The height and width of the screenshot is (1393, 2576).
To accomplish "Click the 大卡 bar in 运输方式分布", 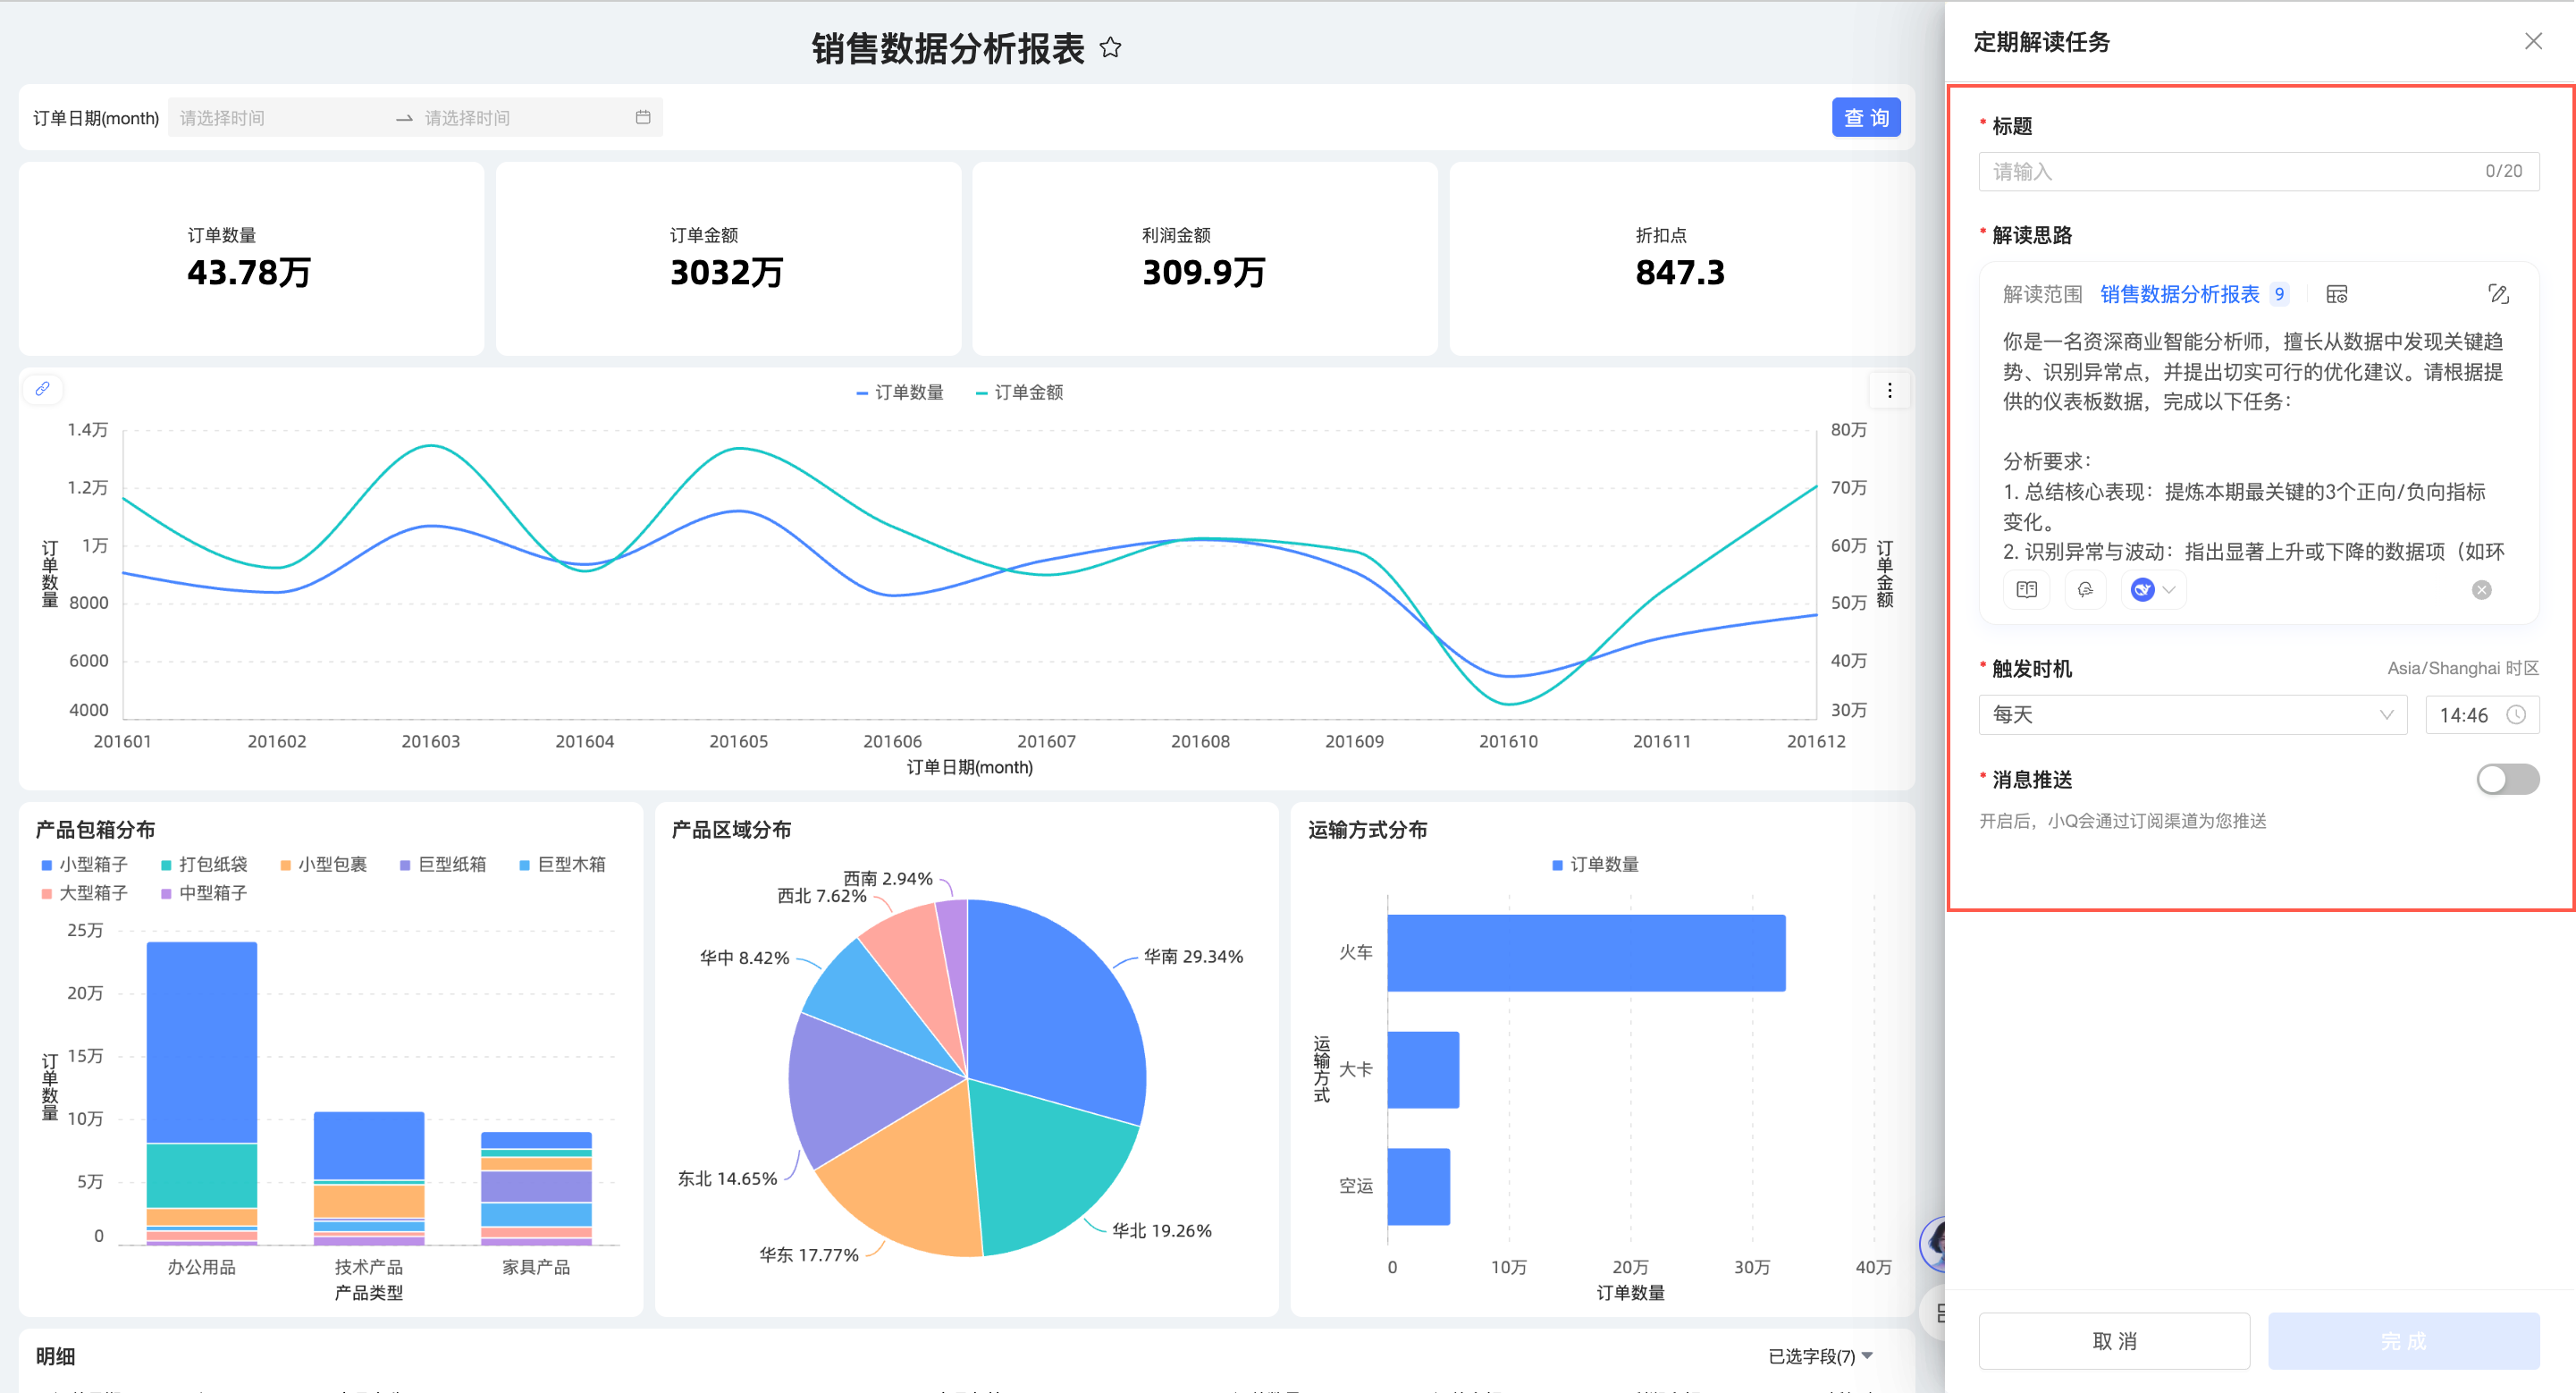I will (x=1423, y=1070).
